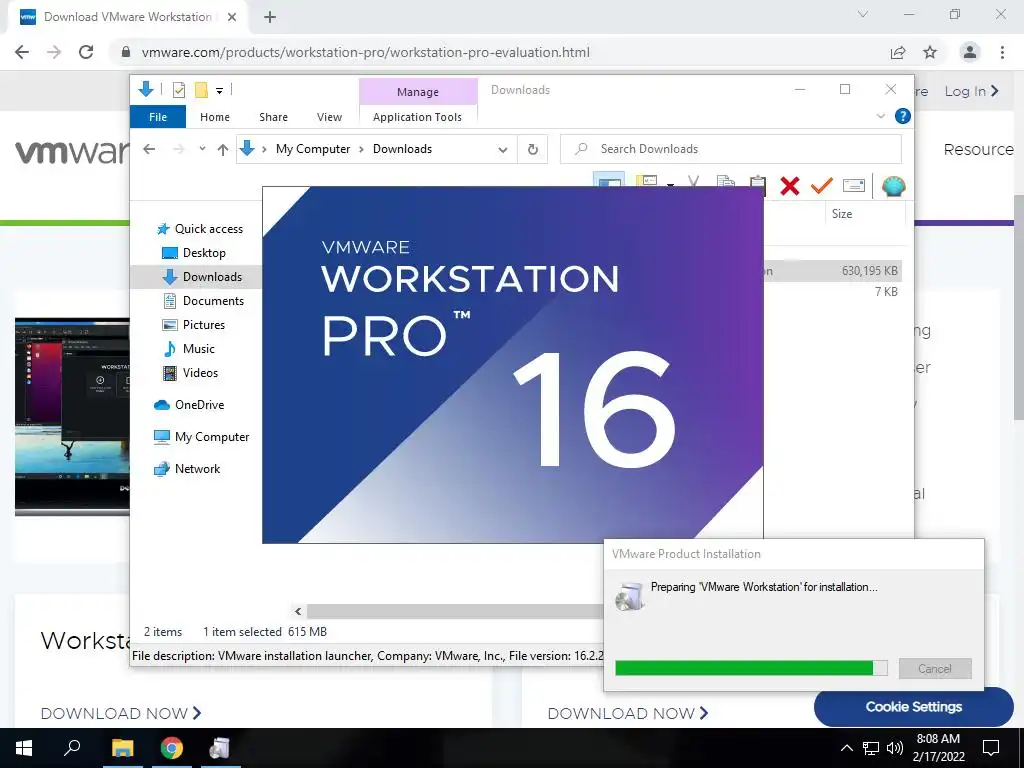The image size is (1024, 768).
Task: Open the File tab in Explorer
Action: click(158, 117)
